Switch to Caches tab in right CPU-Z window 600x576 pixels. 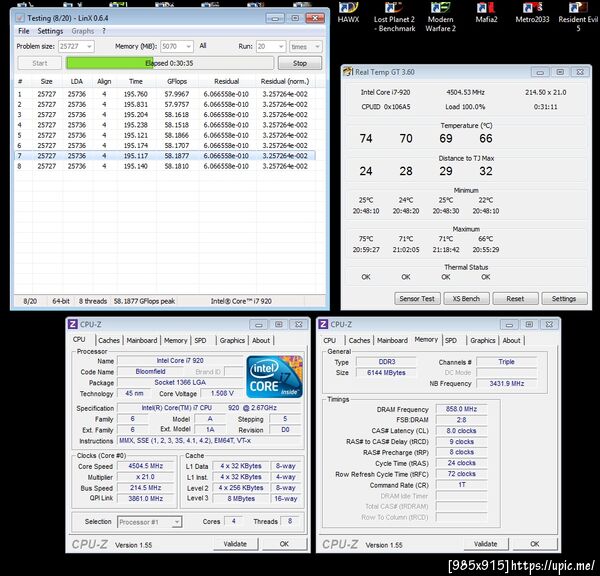tap(359, 340)
